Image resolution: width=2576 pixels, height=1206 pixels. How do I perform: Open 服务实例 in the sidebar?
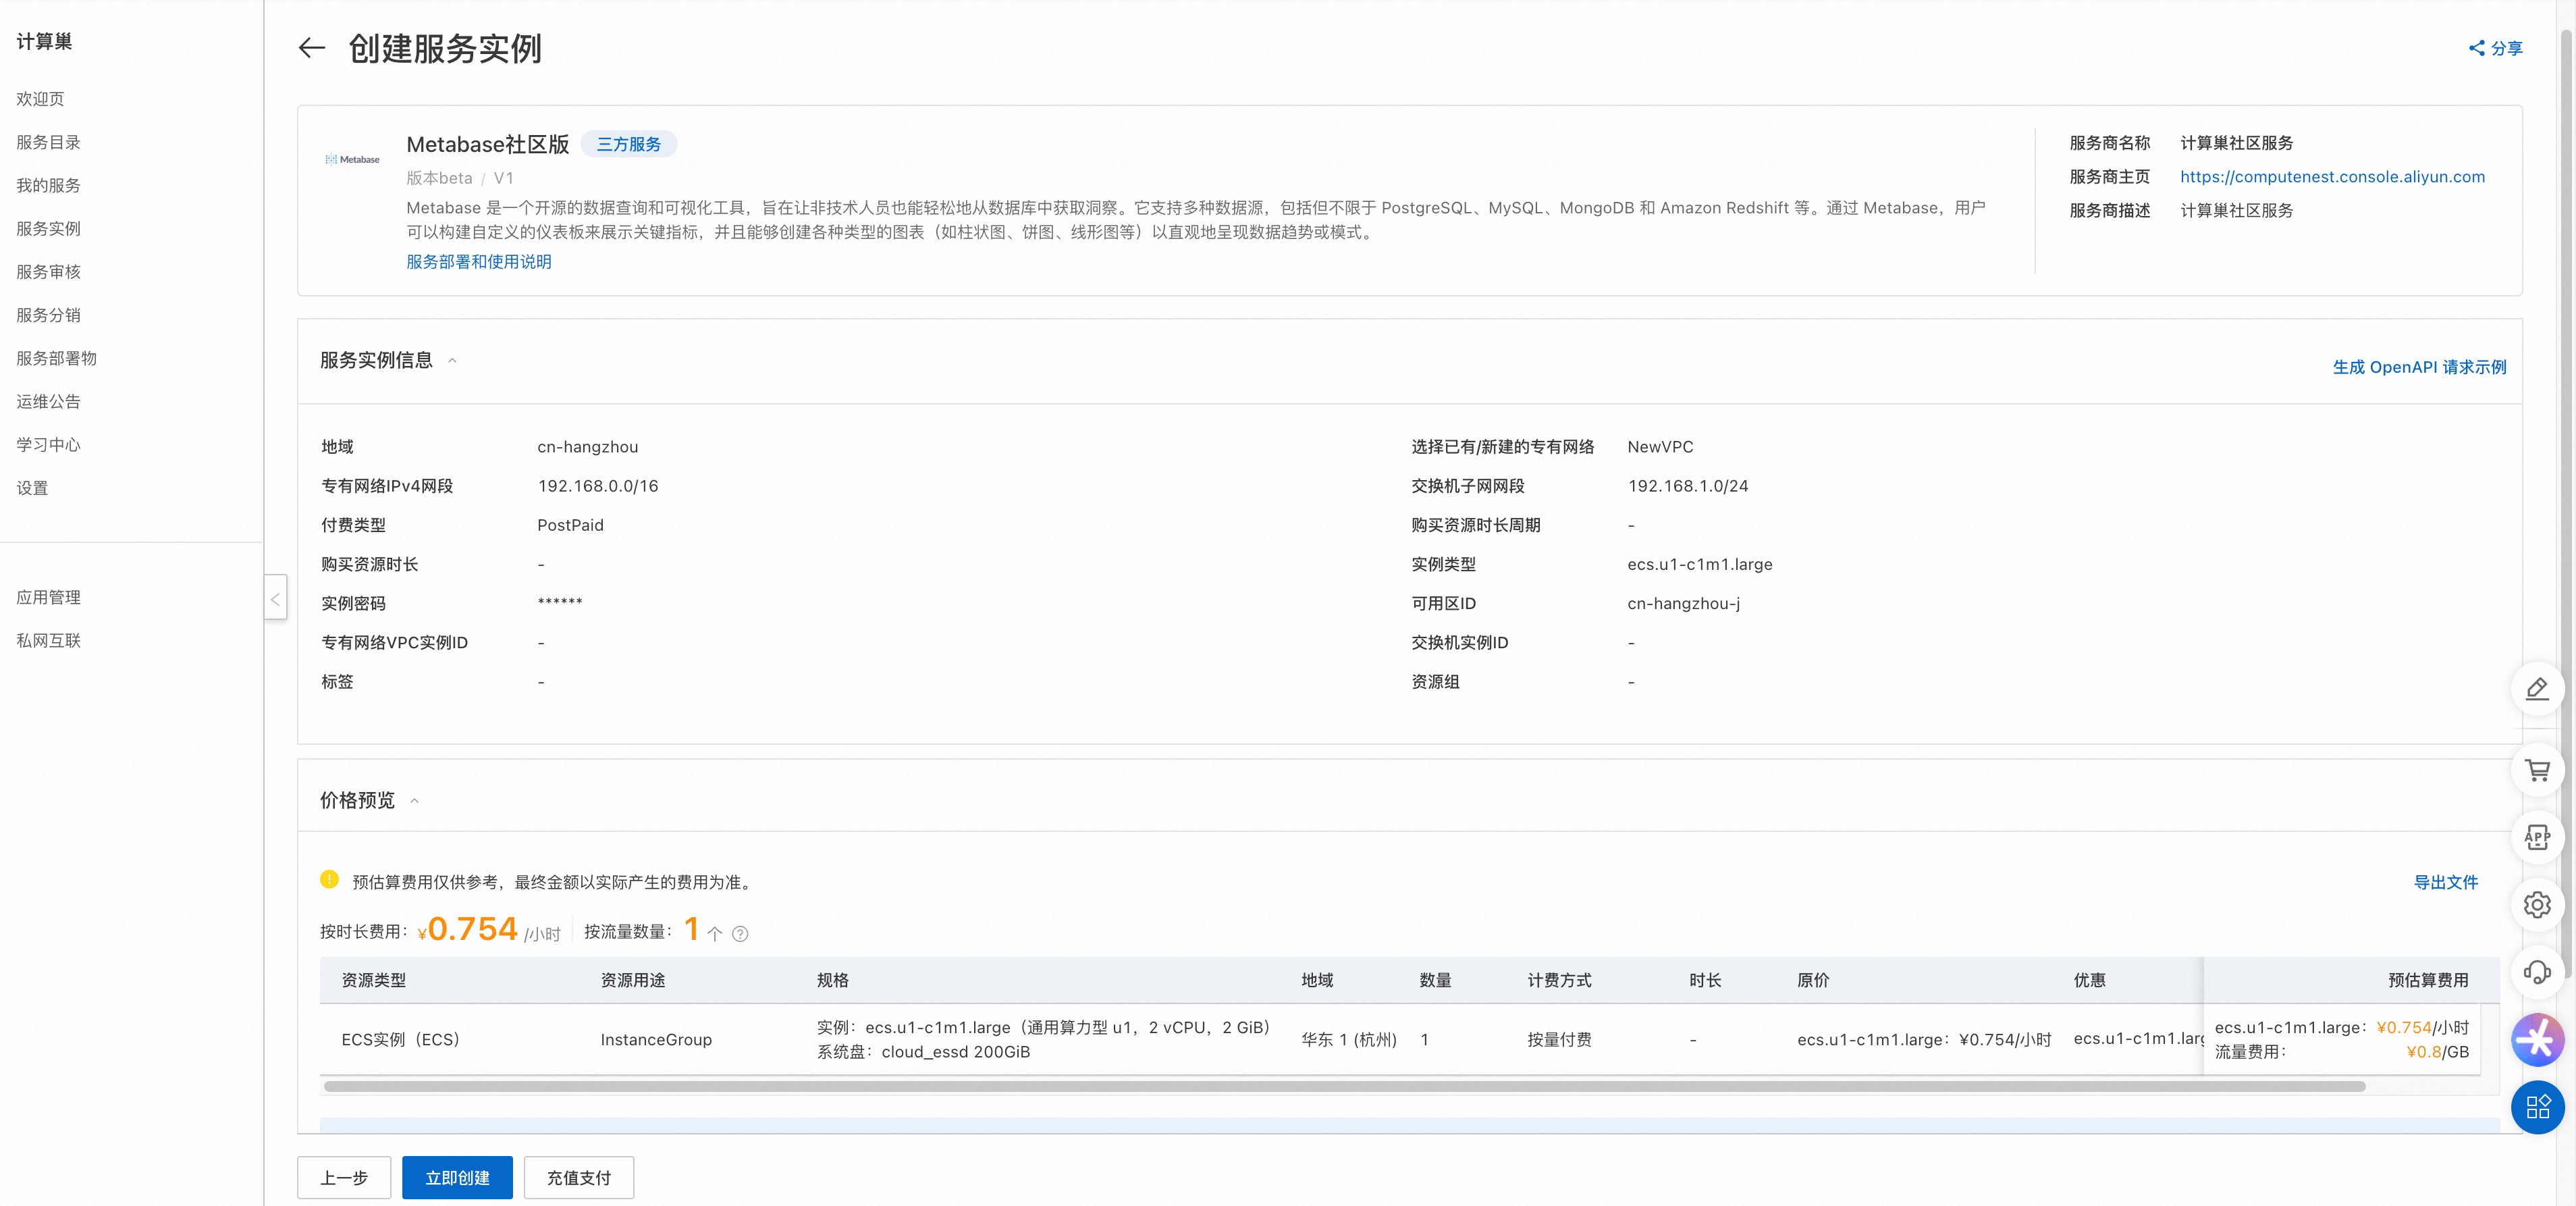coord(48,228)
